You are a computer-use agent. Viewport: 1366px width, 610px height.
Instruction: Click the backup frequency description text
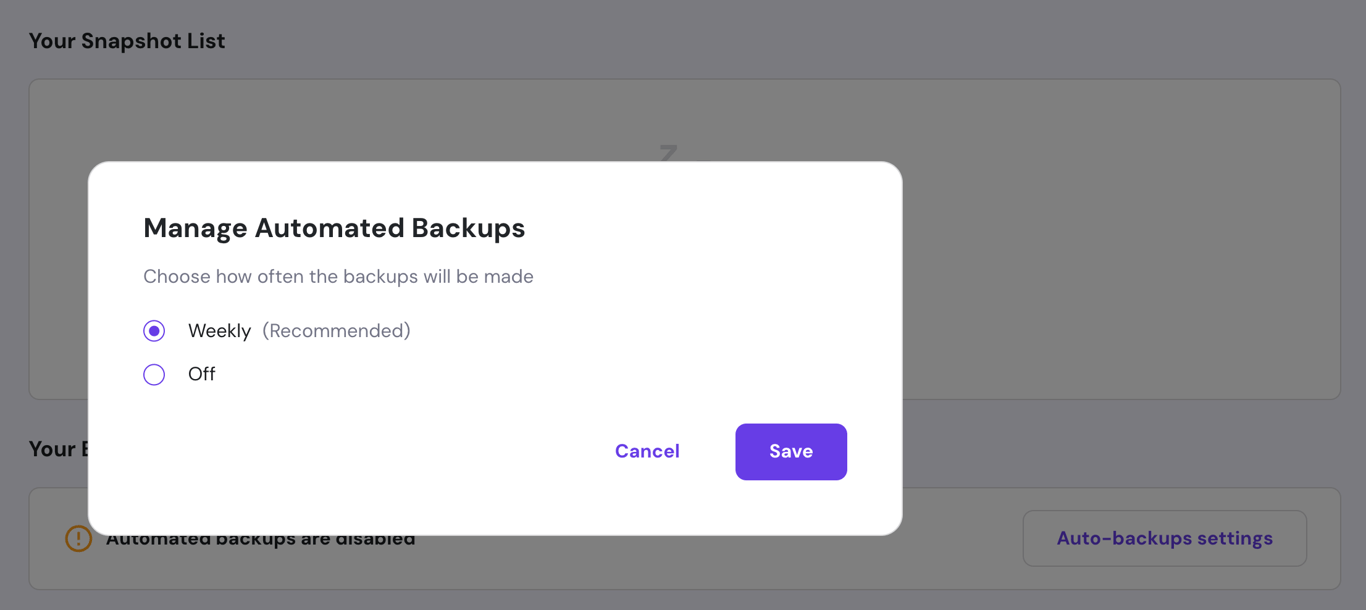click(339, 276)
